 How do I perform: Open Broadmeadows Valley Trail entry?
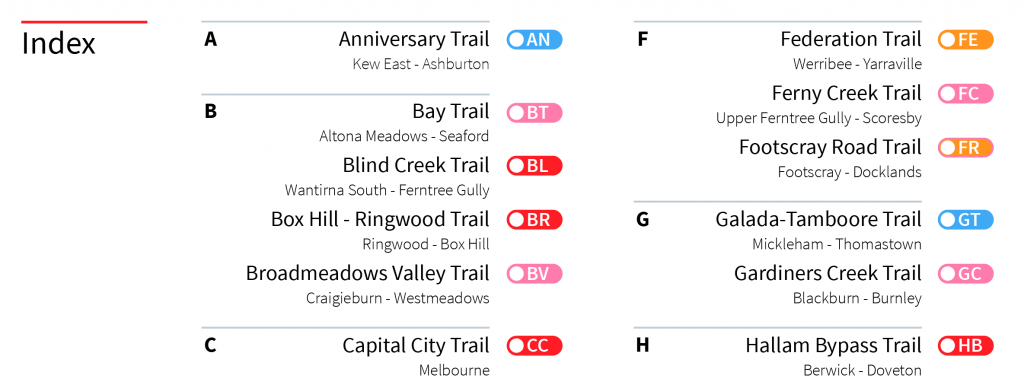coord(368,273)
